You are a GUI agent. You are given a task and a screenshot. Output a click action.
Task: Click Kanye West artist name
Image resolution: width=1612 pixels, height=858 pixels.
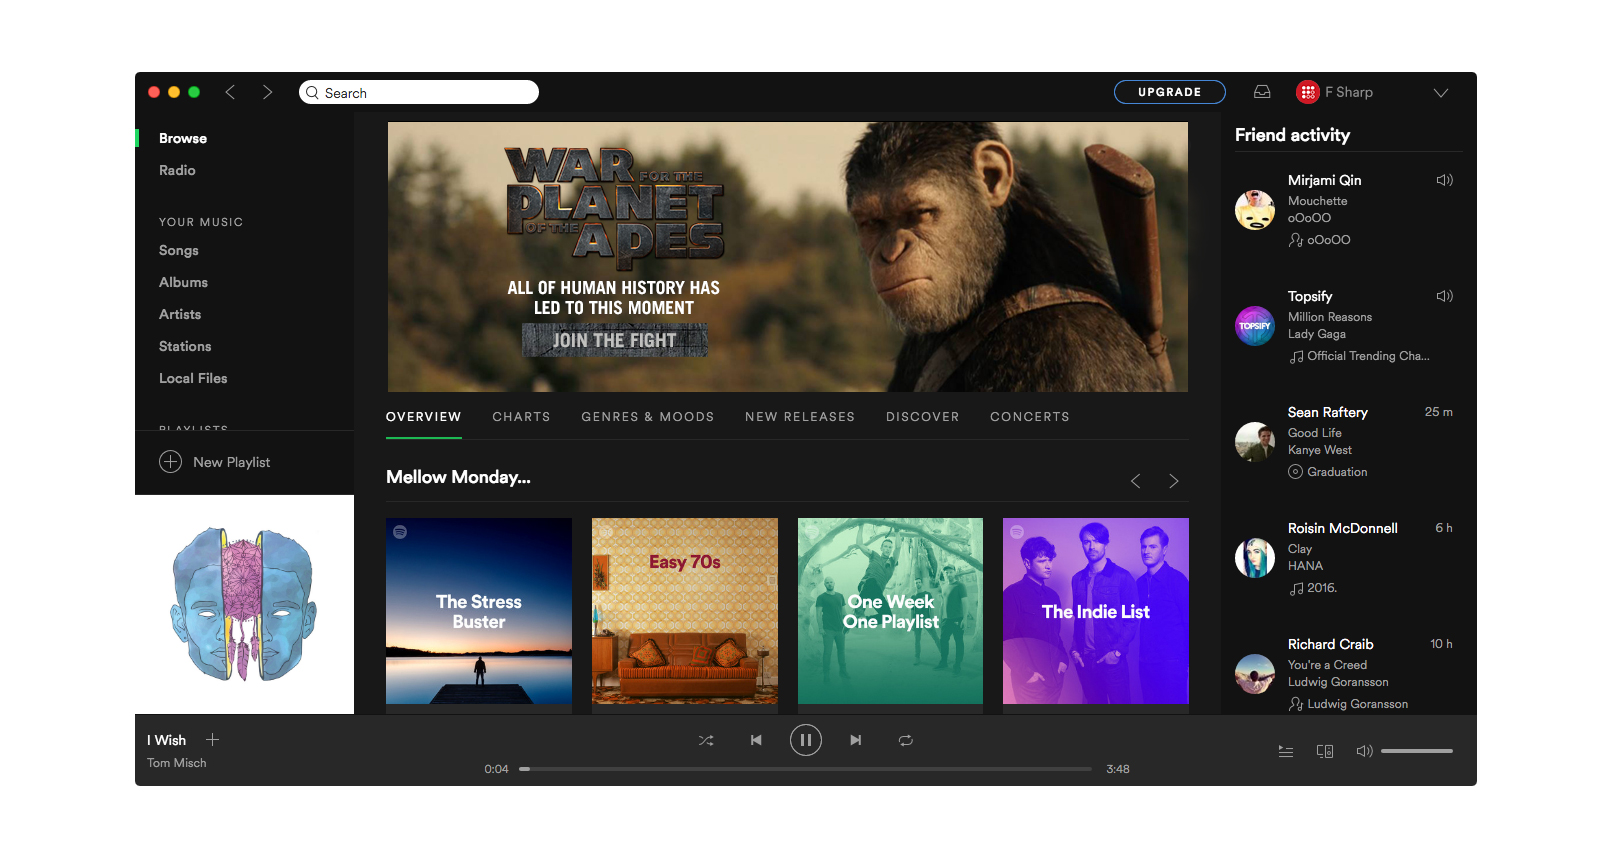1320,450
